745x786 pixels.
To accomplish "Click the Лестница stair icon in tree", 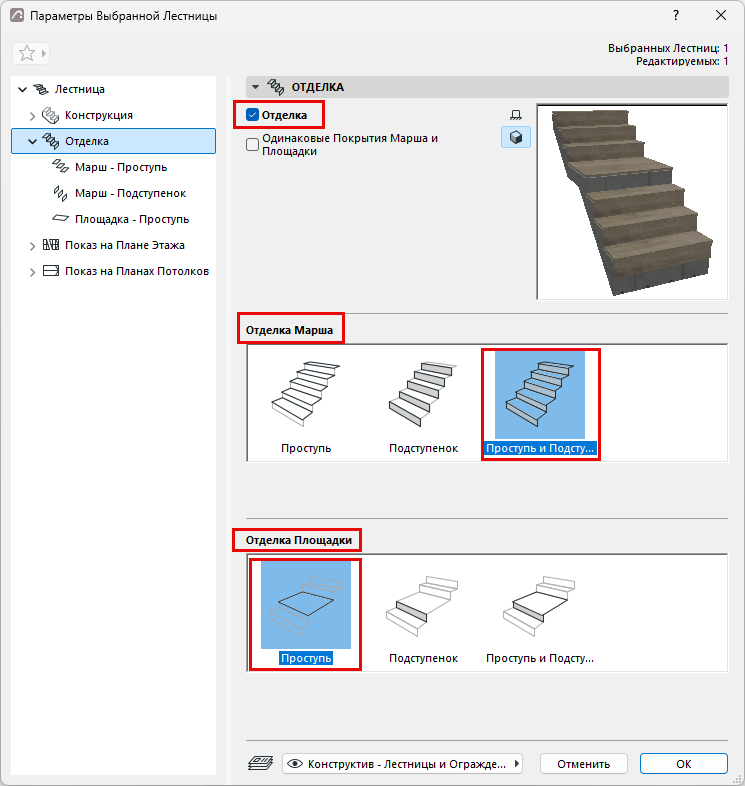I will [x=41, y=89].
